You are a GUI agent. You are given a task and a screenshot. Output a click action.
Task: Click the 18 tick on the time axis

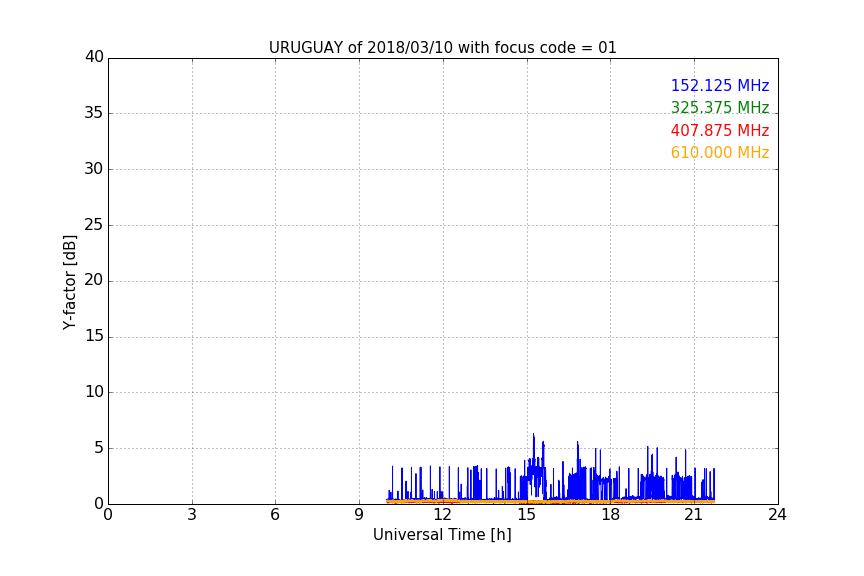point(611,515)
